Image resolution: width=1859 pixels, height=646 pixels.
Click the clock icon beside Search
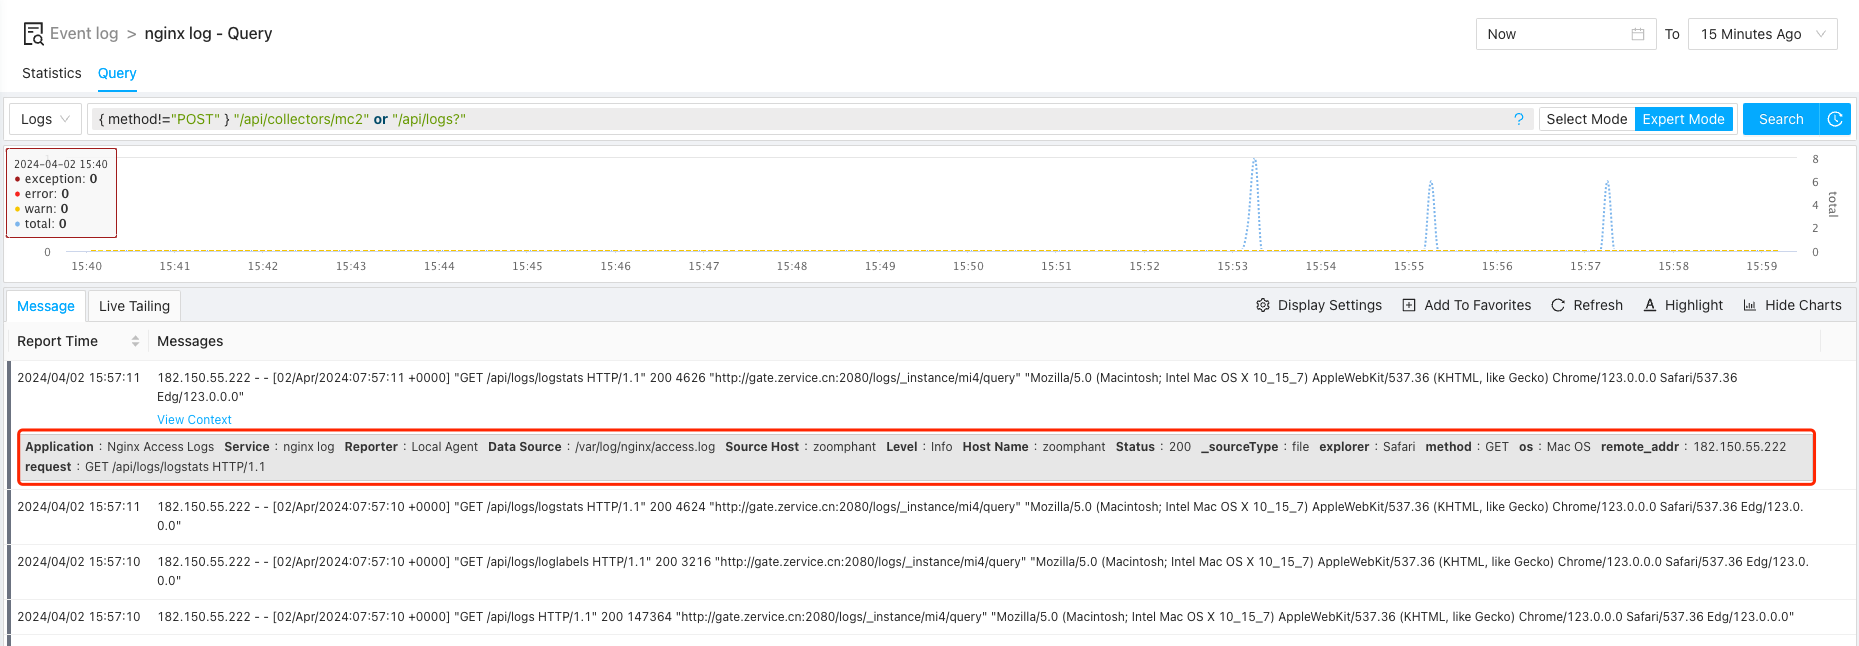tap(1835, 119)
